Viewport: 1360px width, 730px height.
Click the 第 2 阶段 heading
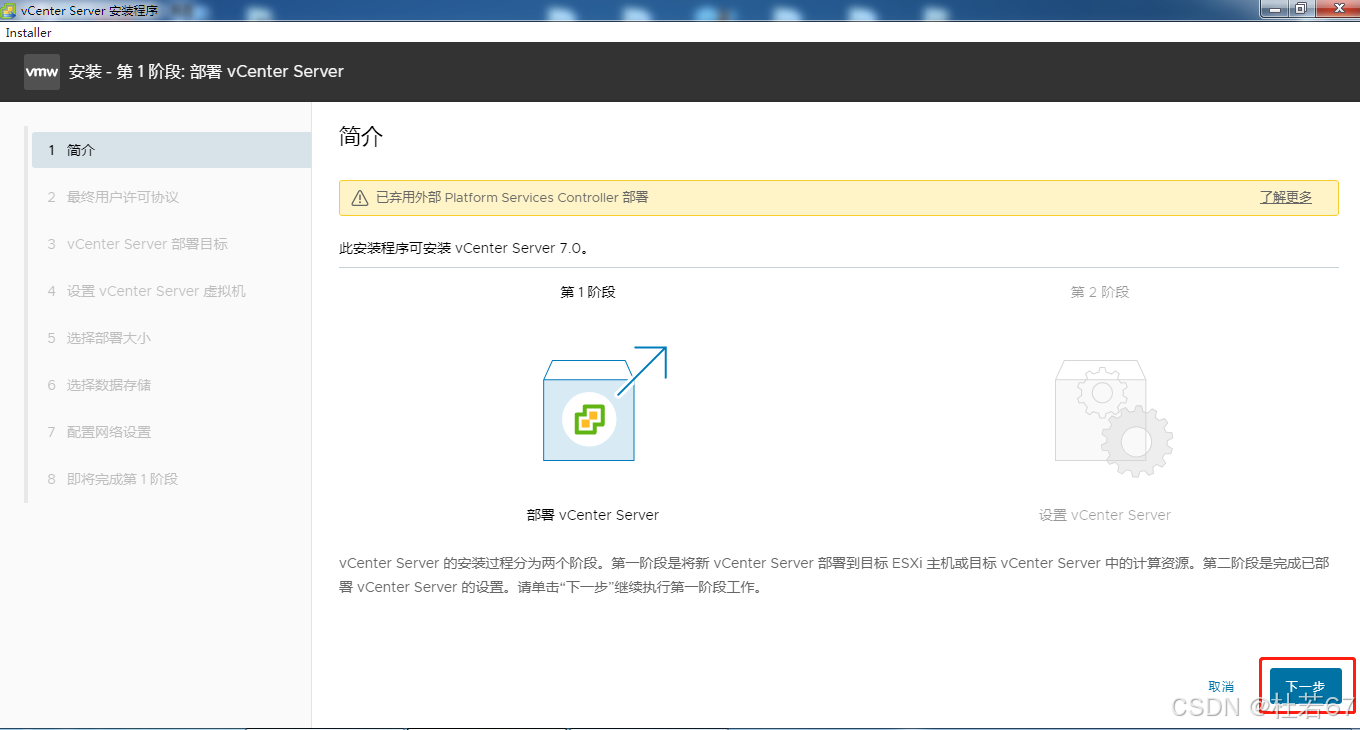1100,292
